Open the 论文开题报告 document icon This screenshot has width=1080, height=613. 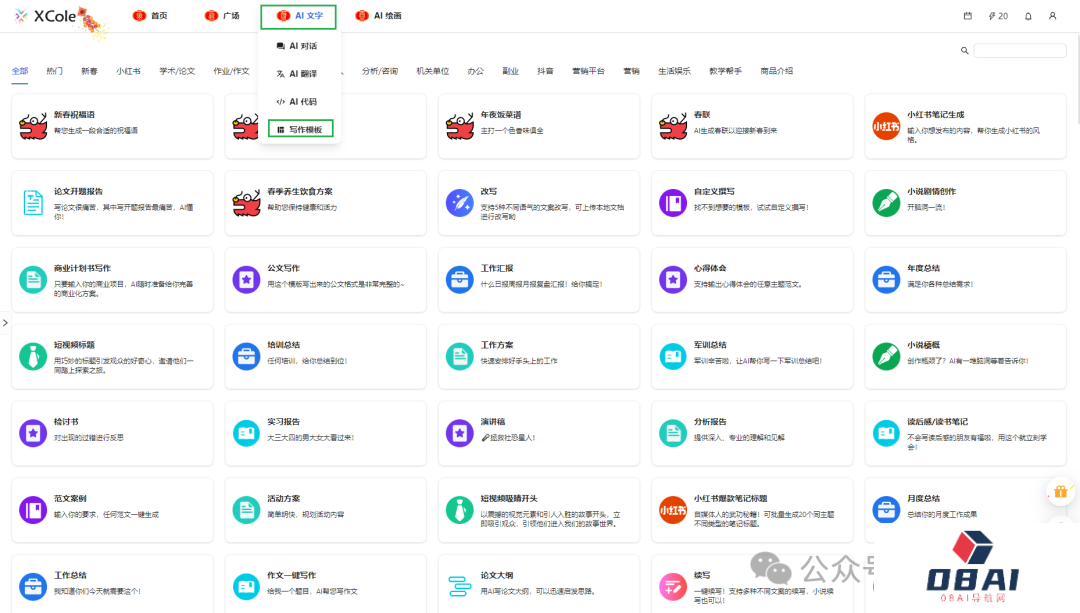(33, 202)
